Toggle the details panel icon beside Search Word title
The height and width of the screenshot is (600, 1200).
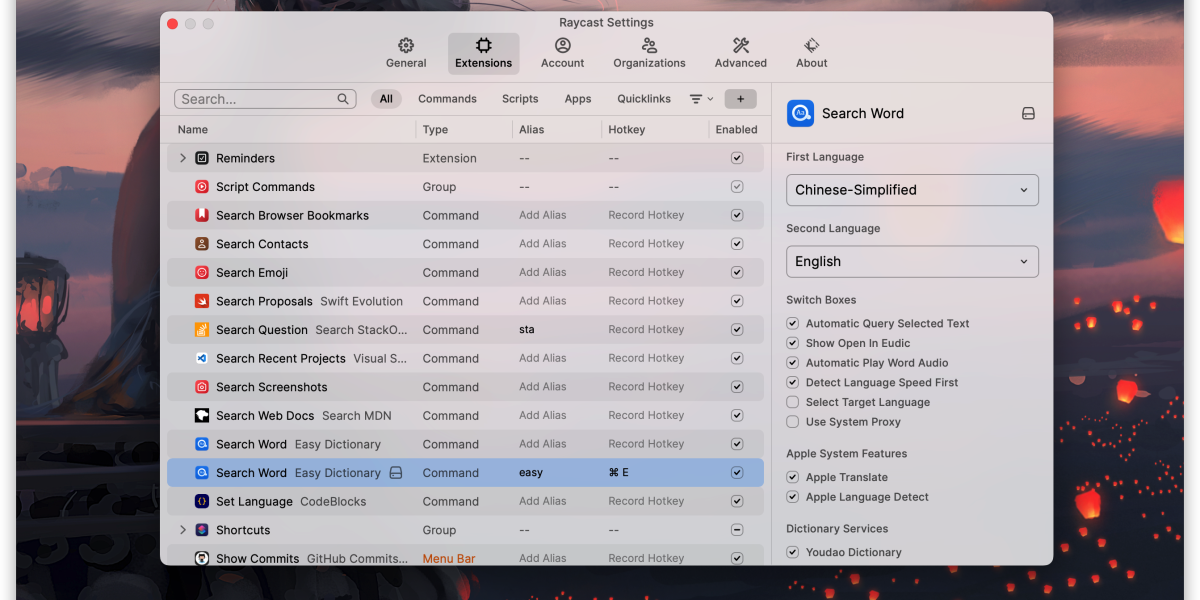[x=1028, y=114]
